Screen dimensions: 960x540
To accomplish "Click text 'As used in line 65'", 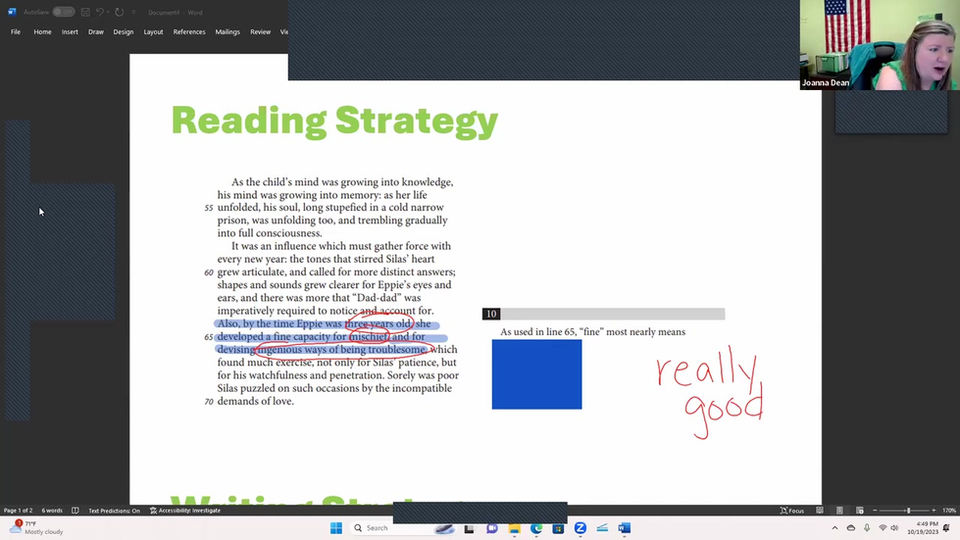I will tap(539, 332).
